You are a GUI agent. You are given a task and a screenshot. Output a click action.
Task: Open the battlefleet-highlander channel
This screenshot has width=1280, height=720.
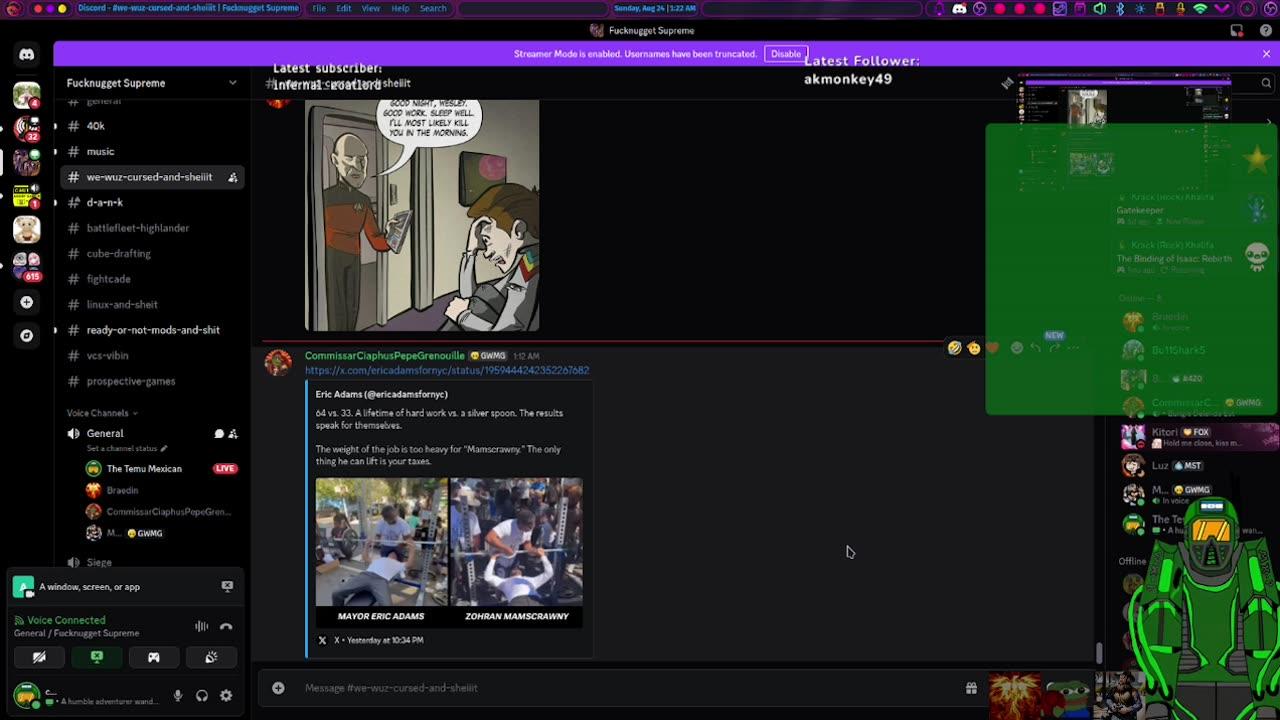[x=151, y=228]
